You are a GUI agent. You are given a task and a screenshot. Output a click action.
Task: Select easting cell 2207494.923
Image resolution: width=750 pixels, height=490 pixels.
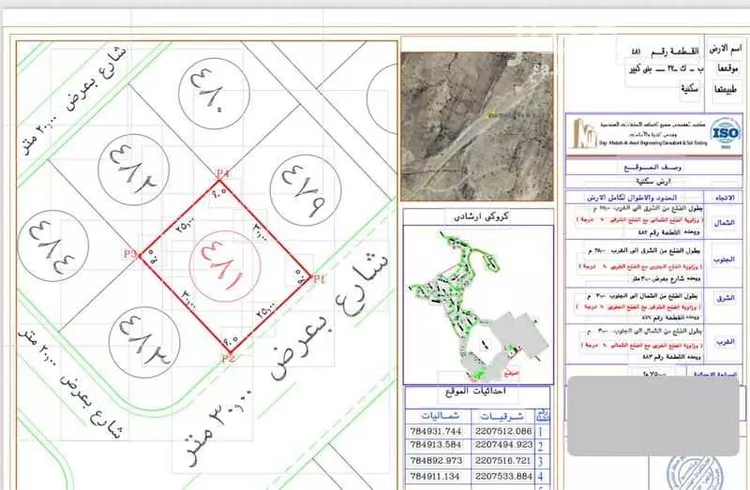[x=504, y=445]
